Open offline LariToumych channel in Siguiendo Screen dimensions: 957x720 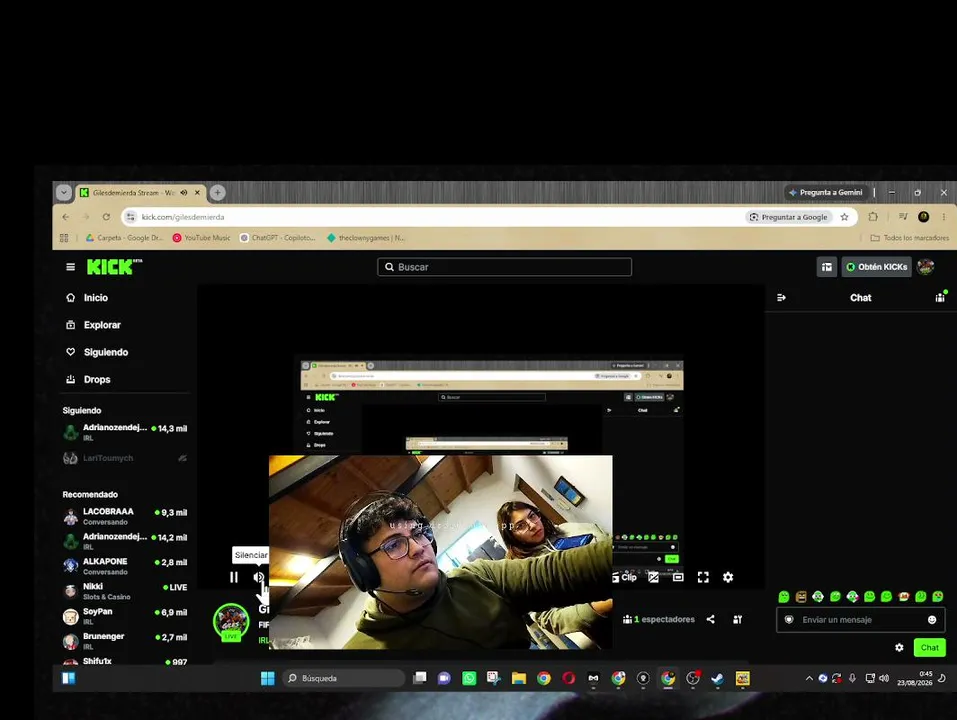pos(125,458)
